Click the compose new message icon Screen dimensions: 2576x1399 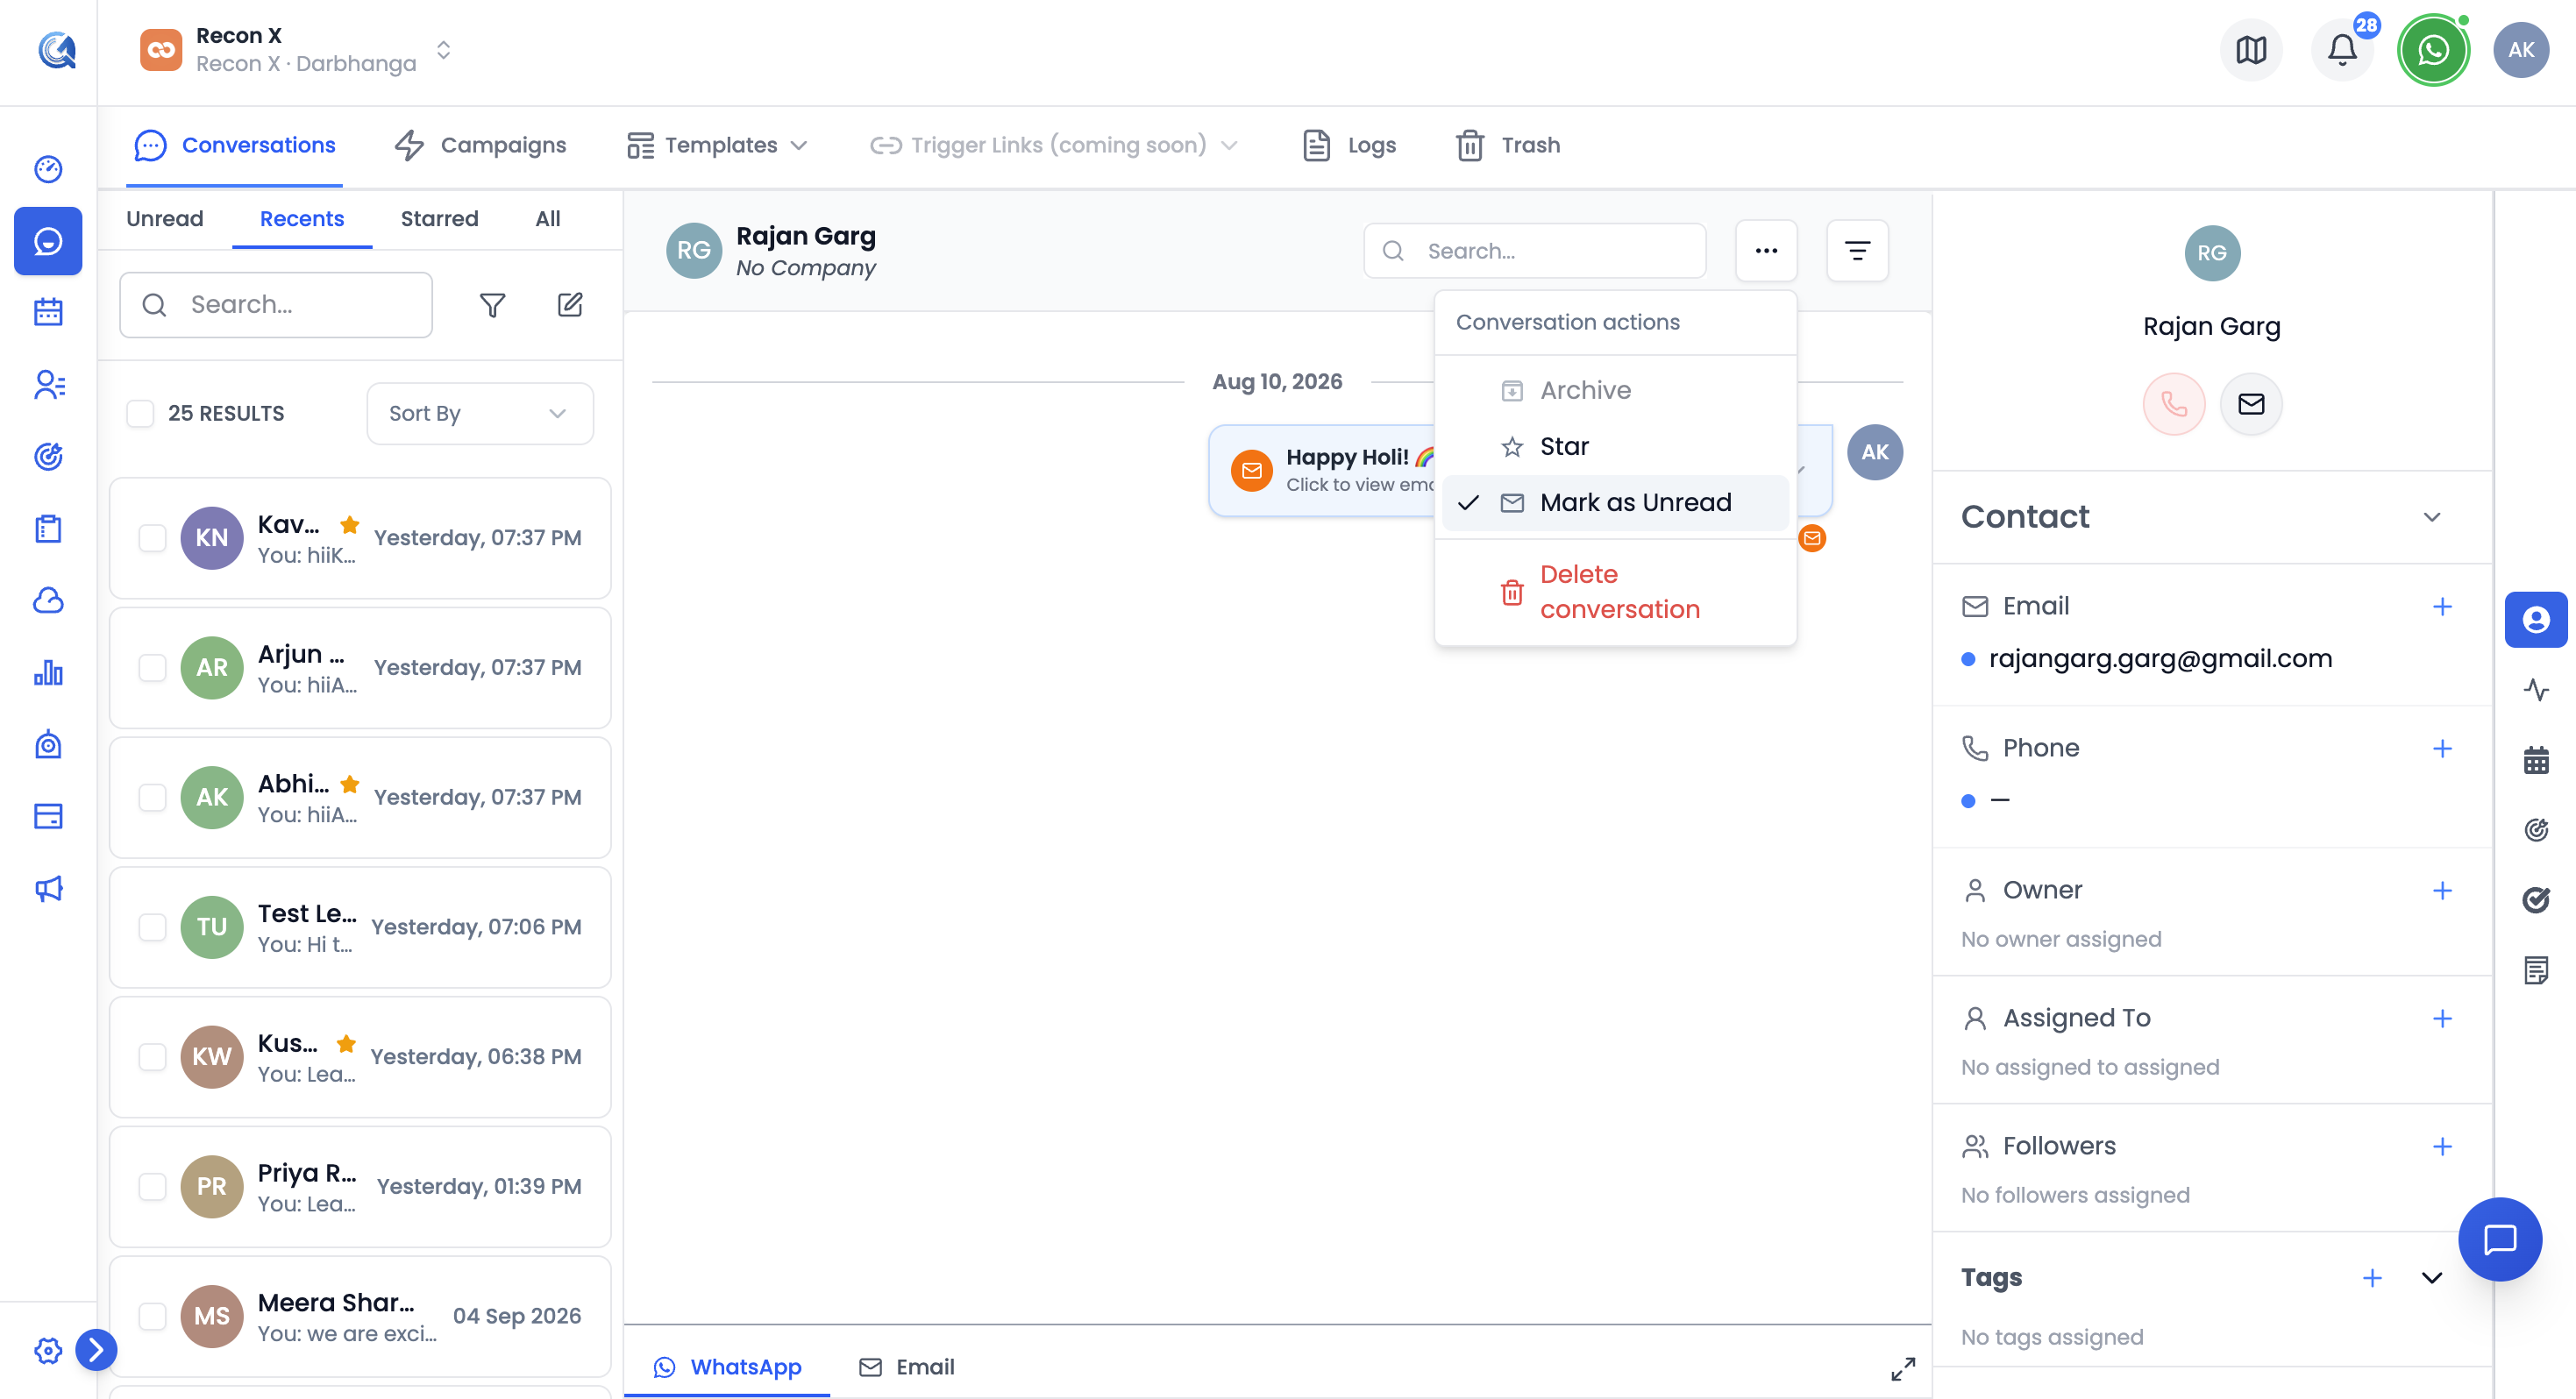(570, 305)
